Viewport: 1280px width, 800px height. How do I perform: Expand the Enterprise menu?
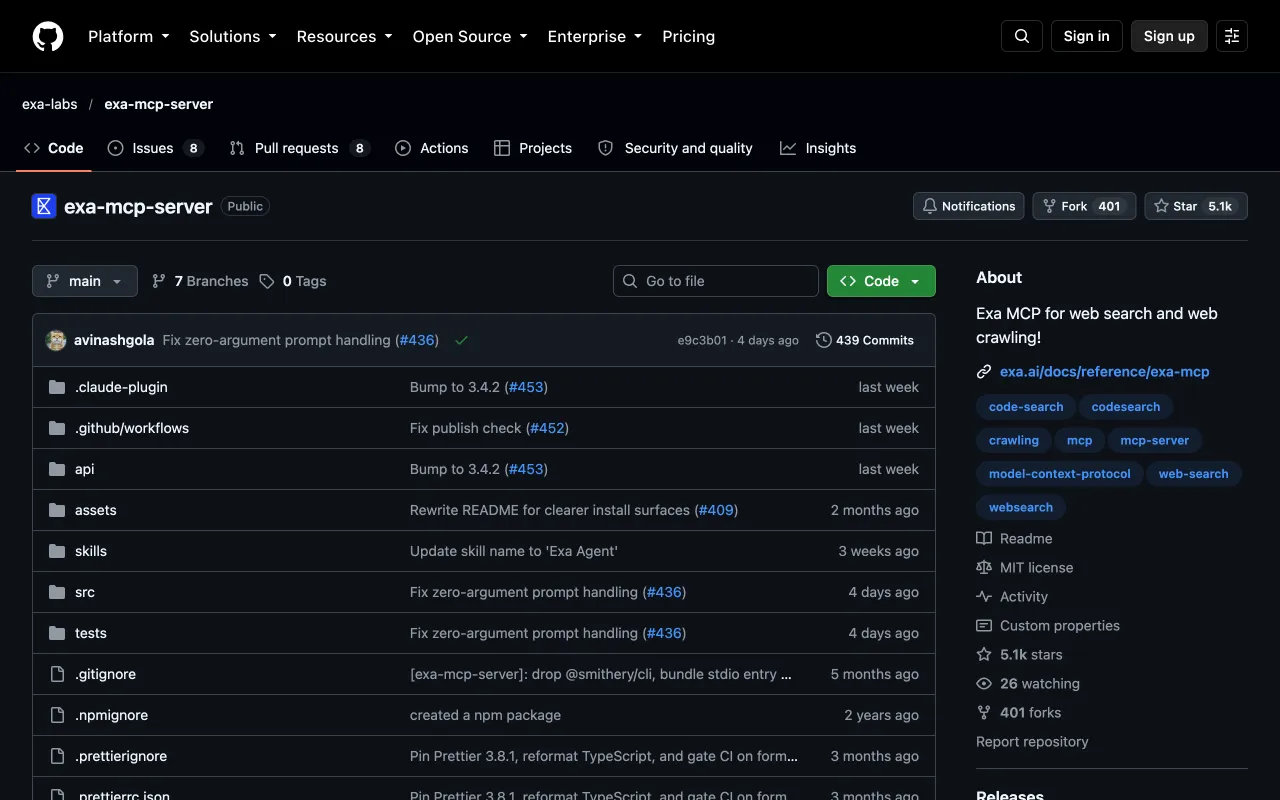(595, 36)
